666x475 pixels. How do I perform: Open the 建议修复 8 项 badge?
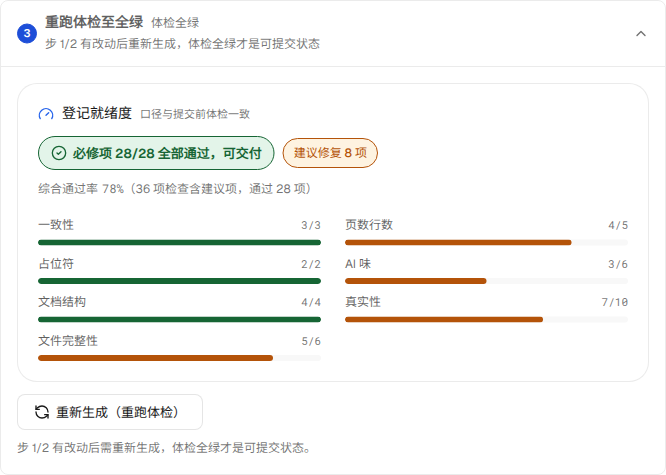click(330, 153)
